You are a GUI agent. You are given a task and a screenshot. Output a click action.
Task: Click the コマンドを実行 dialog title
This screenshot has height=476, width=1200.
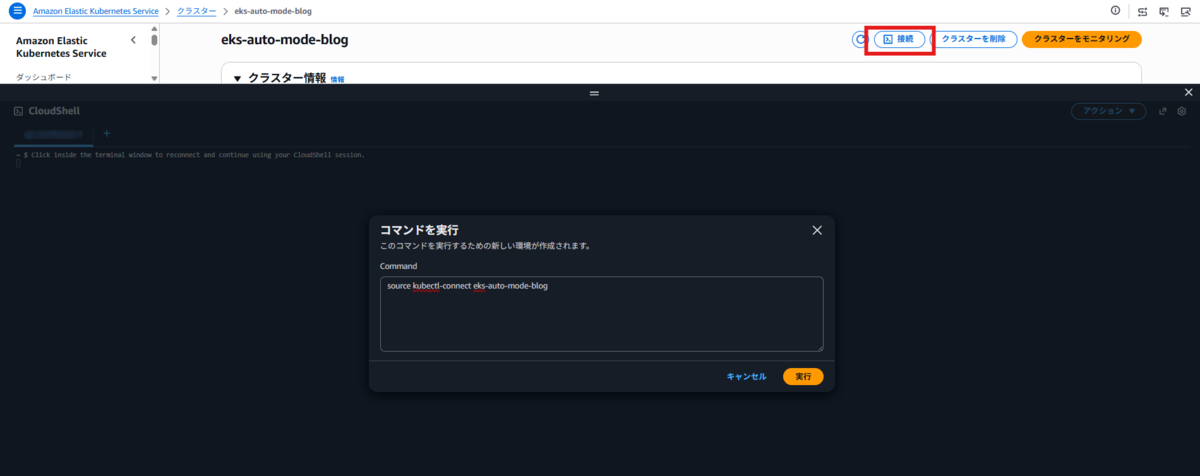419,230
